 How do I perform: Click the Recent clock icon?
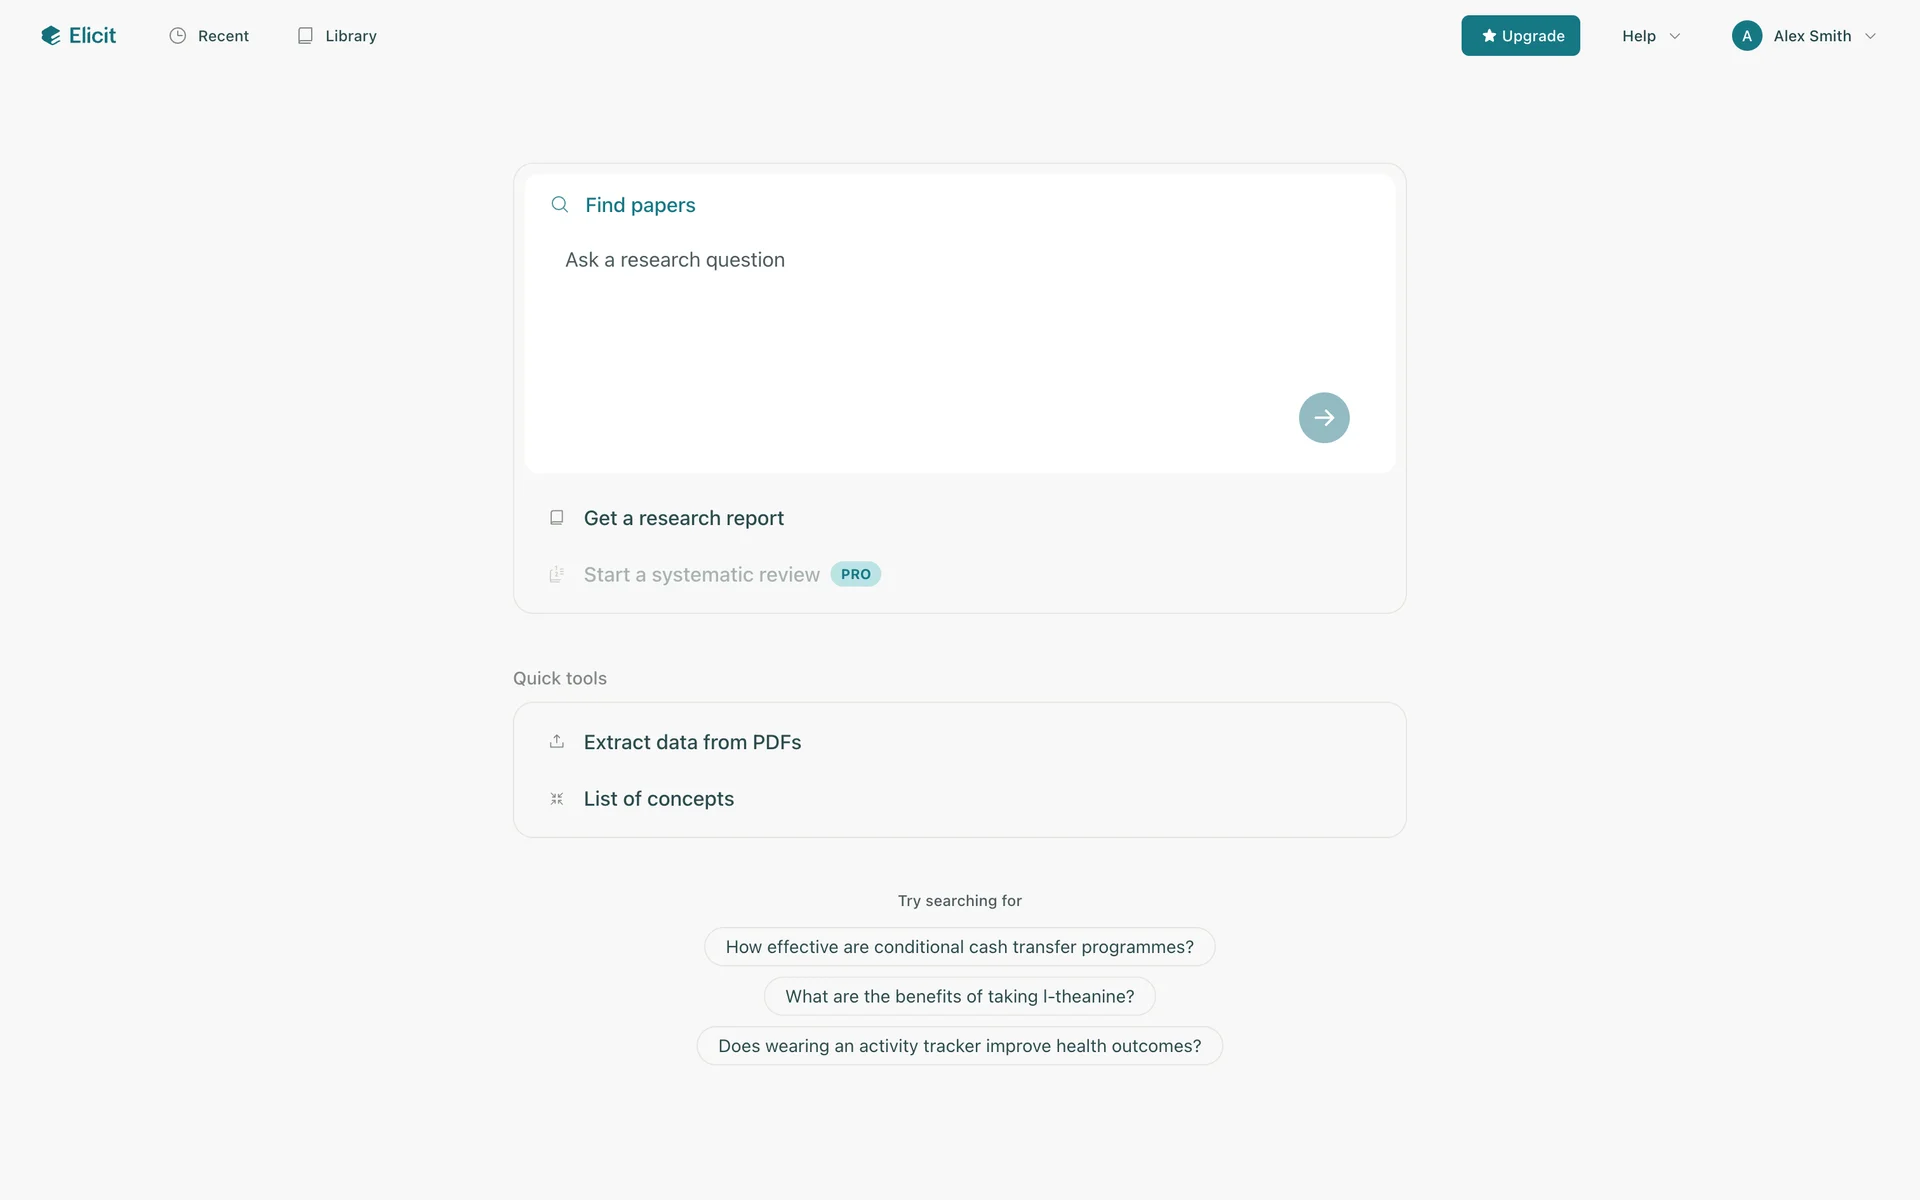coord(178,36)
